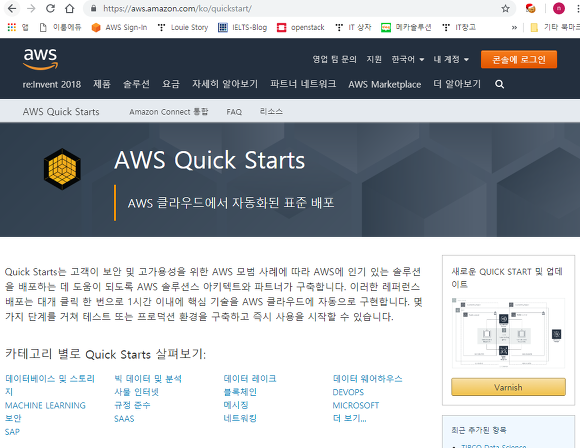Open the 한국어 language dropdown
Screen dimensions: 580x448
(x=407, y=59)
